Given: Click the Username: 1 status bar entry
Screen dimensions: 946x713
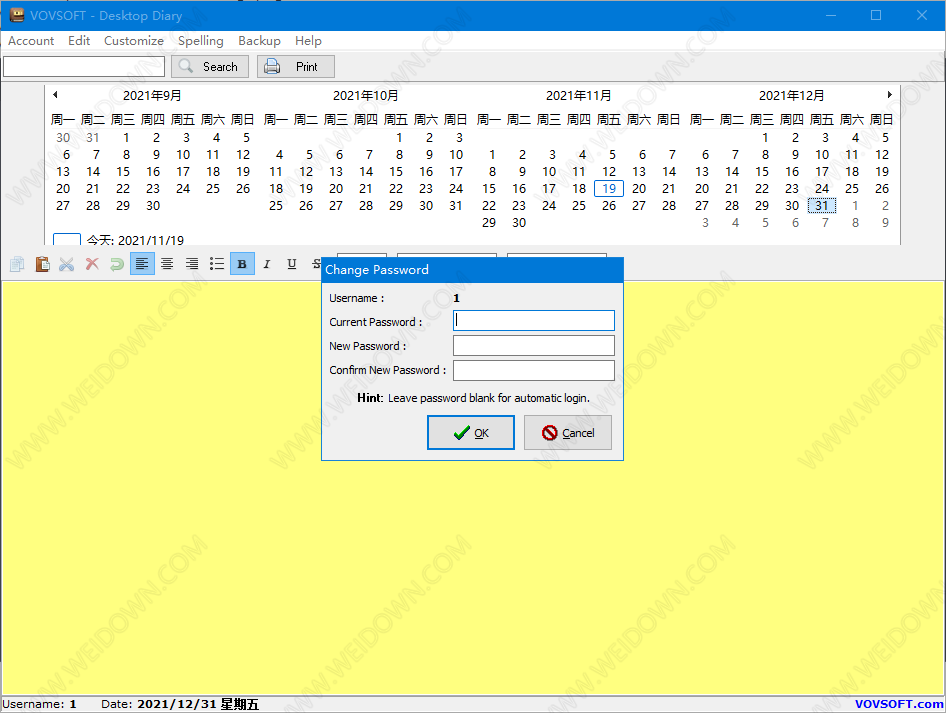Looking at the screenshot, I should 39,704.
